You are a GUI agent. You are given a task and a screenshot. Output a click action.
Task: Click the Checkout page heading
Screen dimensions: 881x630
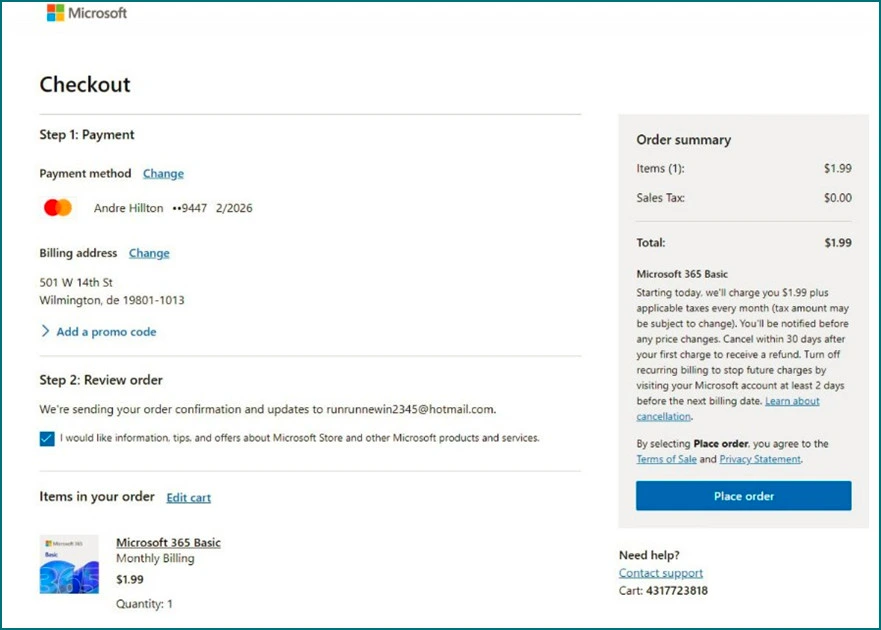click(x=85, y=84)
